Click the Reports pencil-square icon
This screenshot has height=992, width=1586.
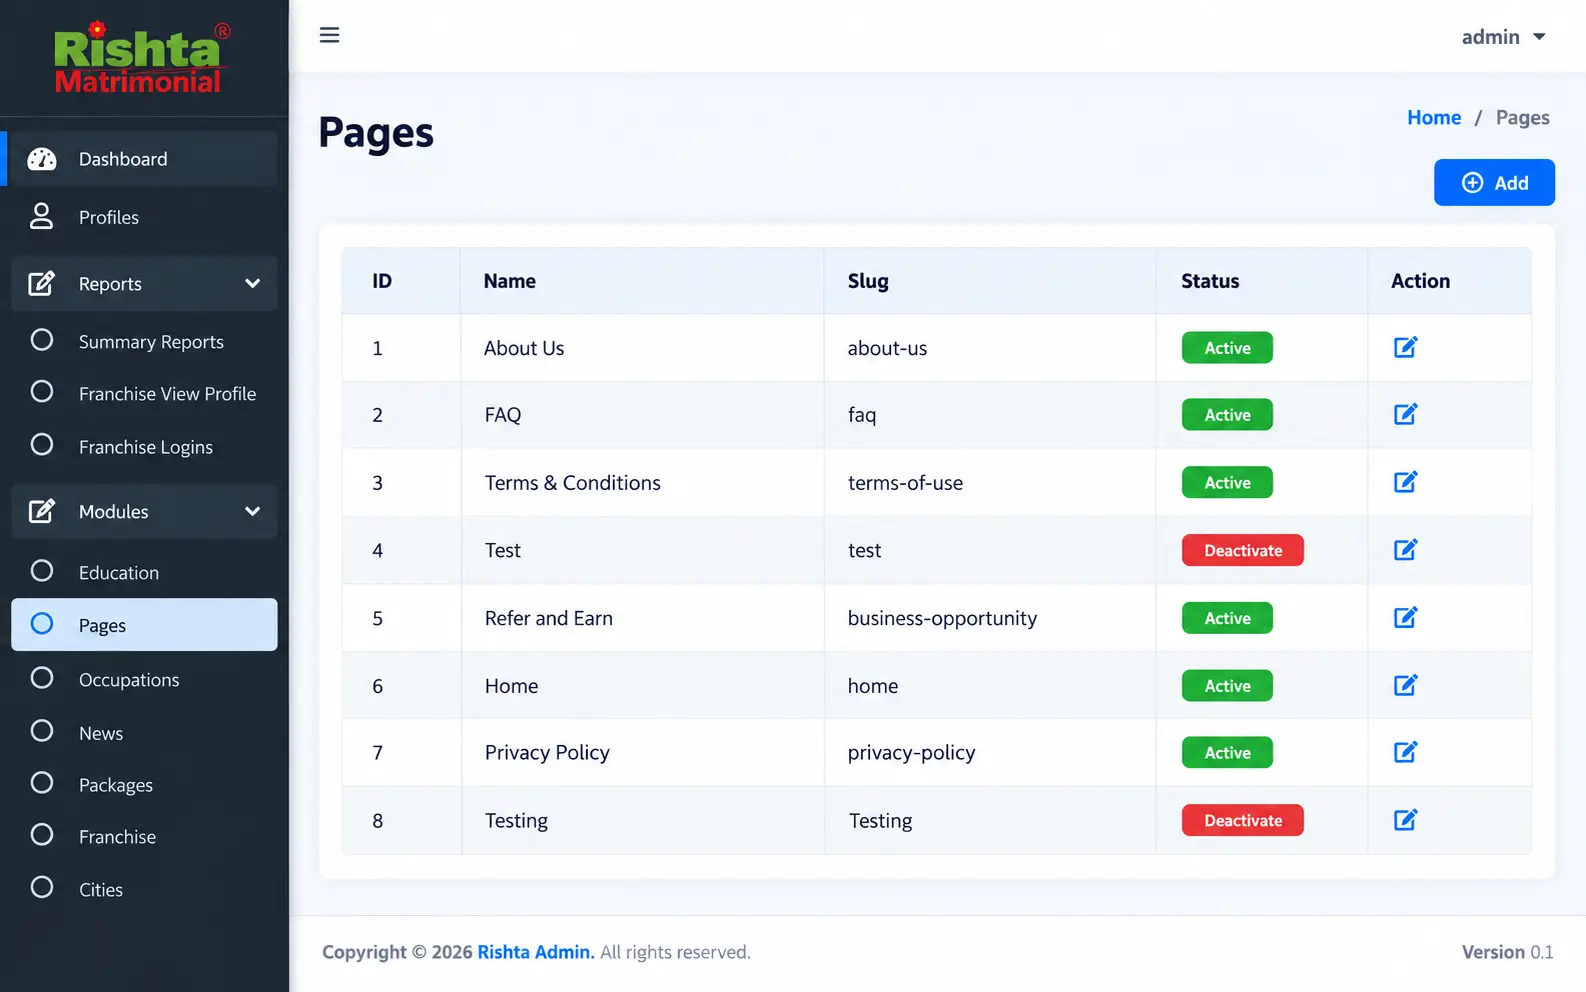[41, 284]
